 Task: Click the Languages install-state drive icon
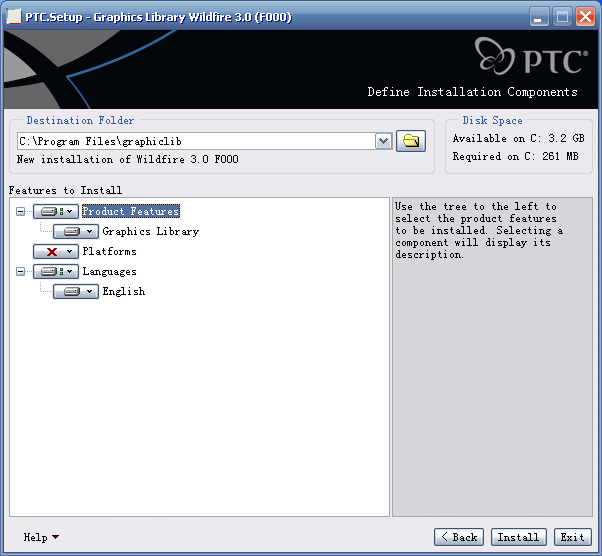(x=48, y=271)
